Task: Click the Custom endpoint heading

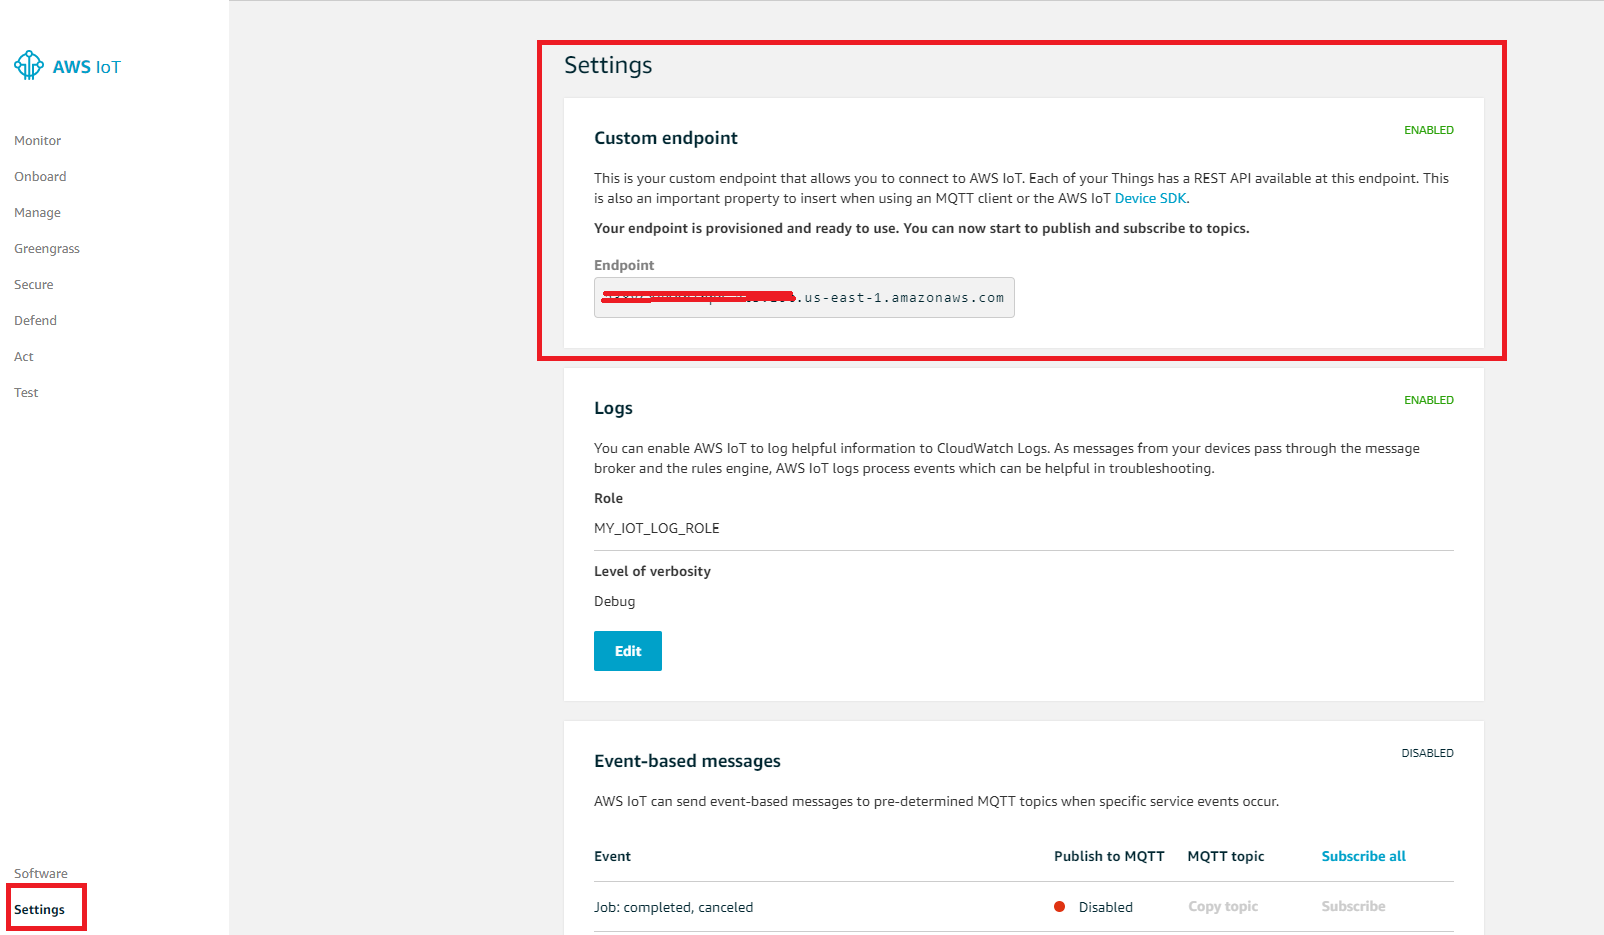Action: [666, 138]
